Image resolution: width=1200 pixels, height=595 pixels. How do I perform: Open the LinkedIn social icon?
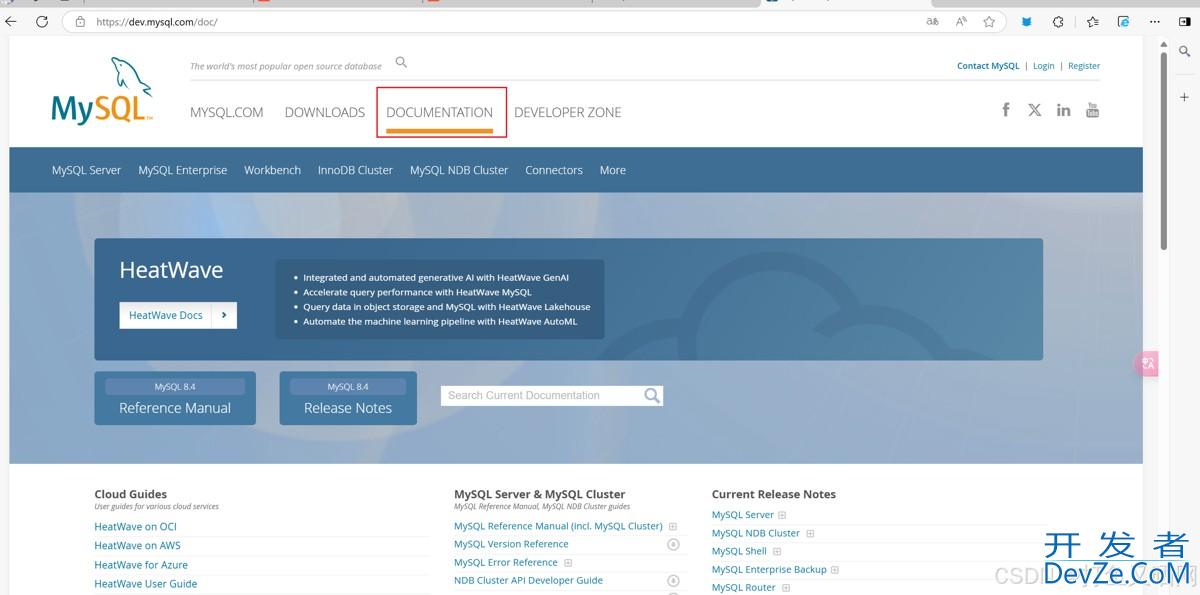(1063, 110)
